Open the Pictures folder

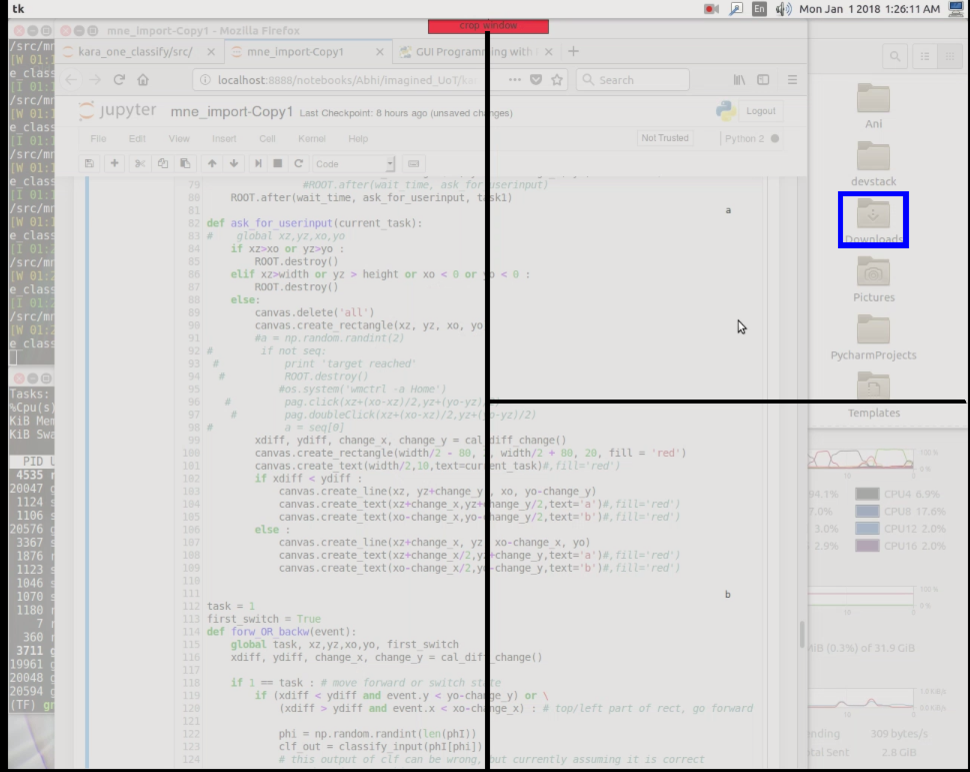point(873,279)
